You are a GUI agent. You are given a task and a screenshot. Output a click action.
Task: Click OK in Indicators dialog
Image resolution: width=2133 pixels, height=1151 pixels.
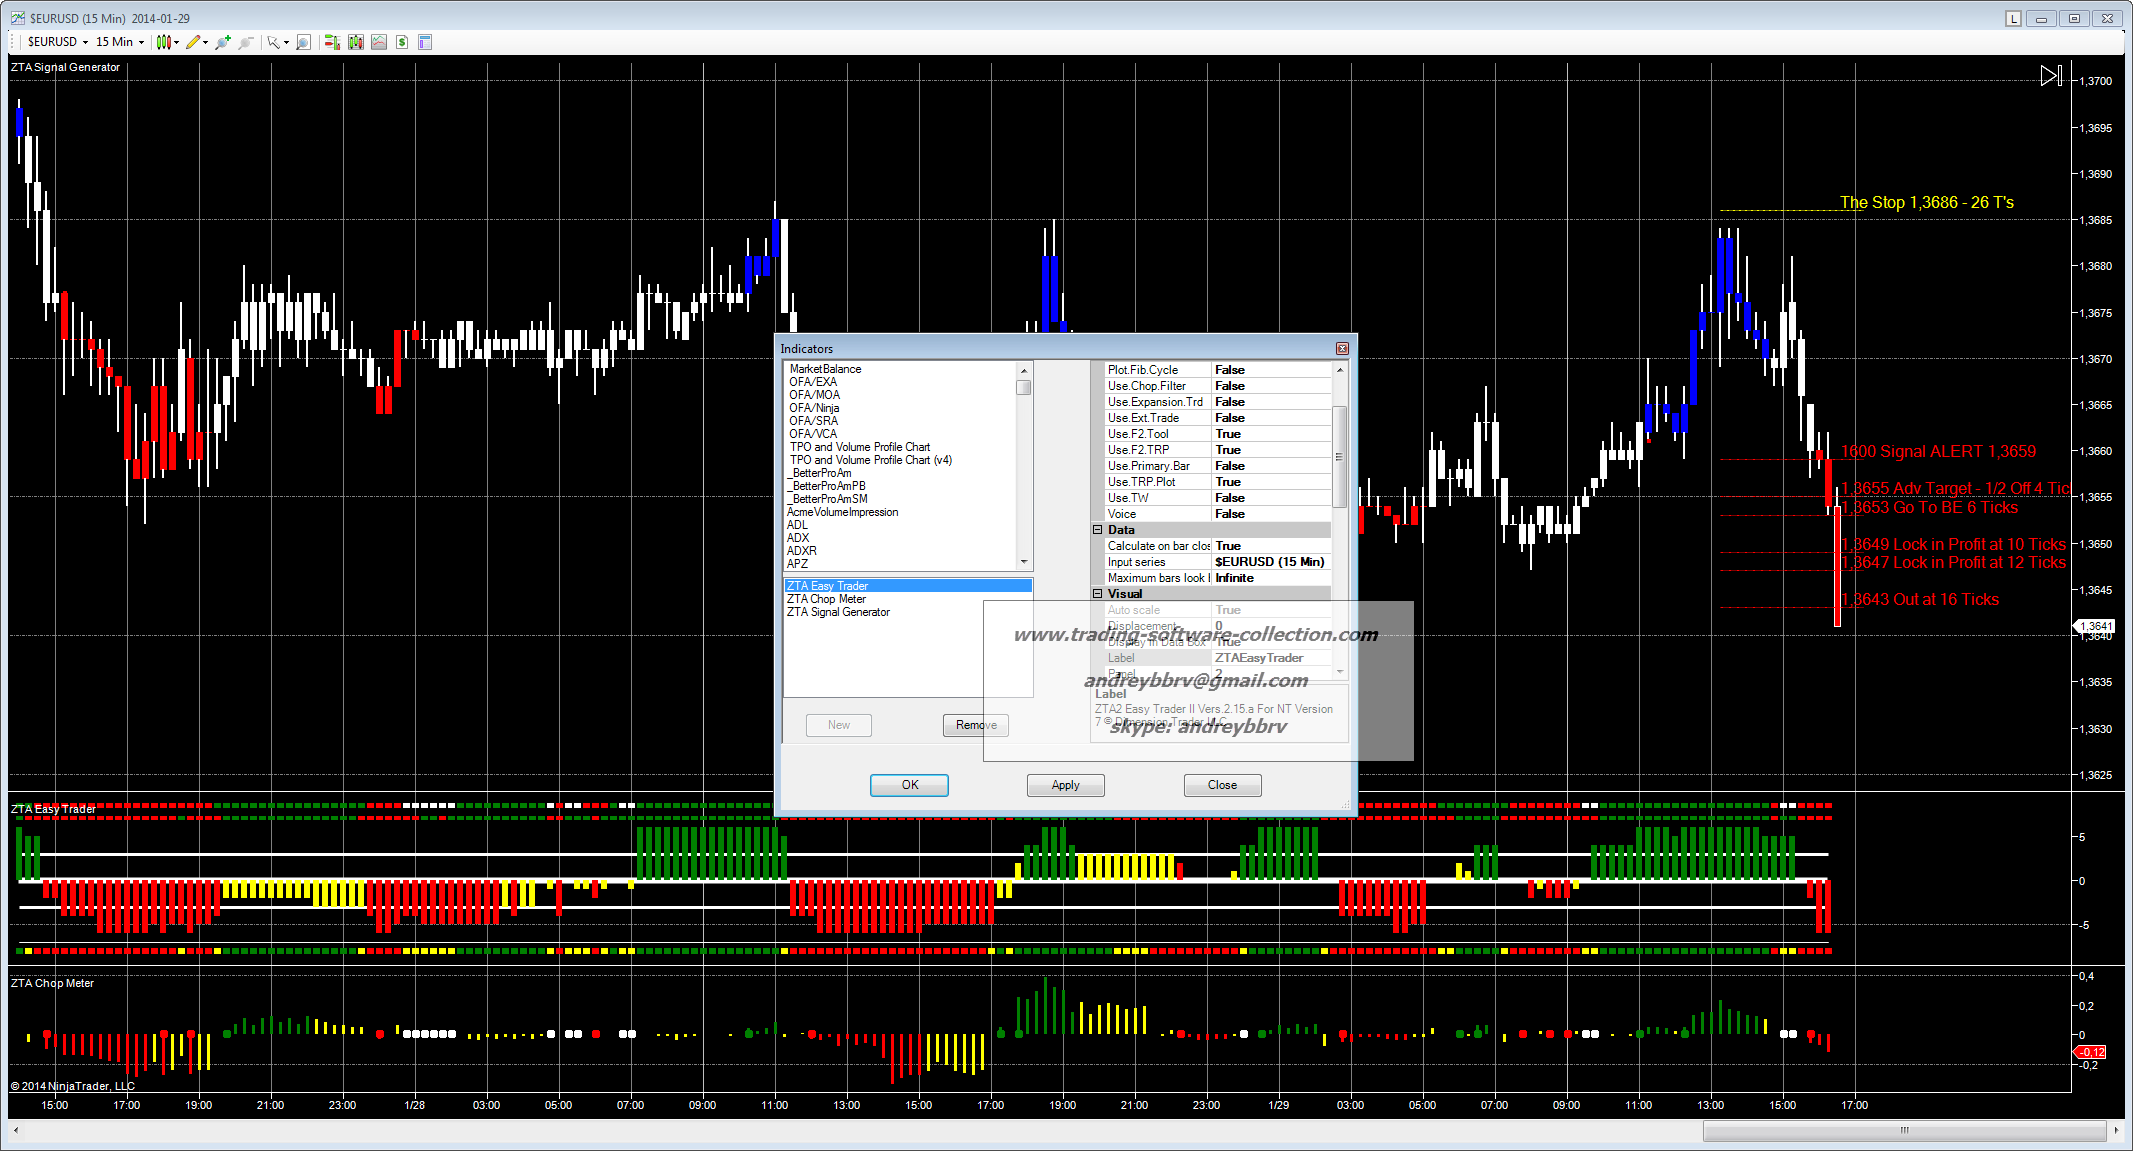[x=909, y=785]
